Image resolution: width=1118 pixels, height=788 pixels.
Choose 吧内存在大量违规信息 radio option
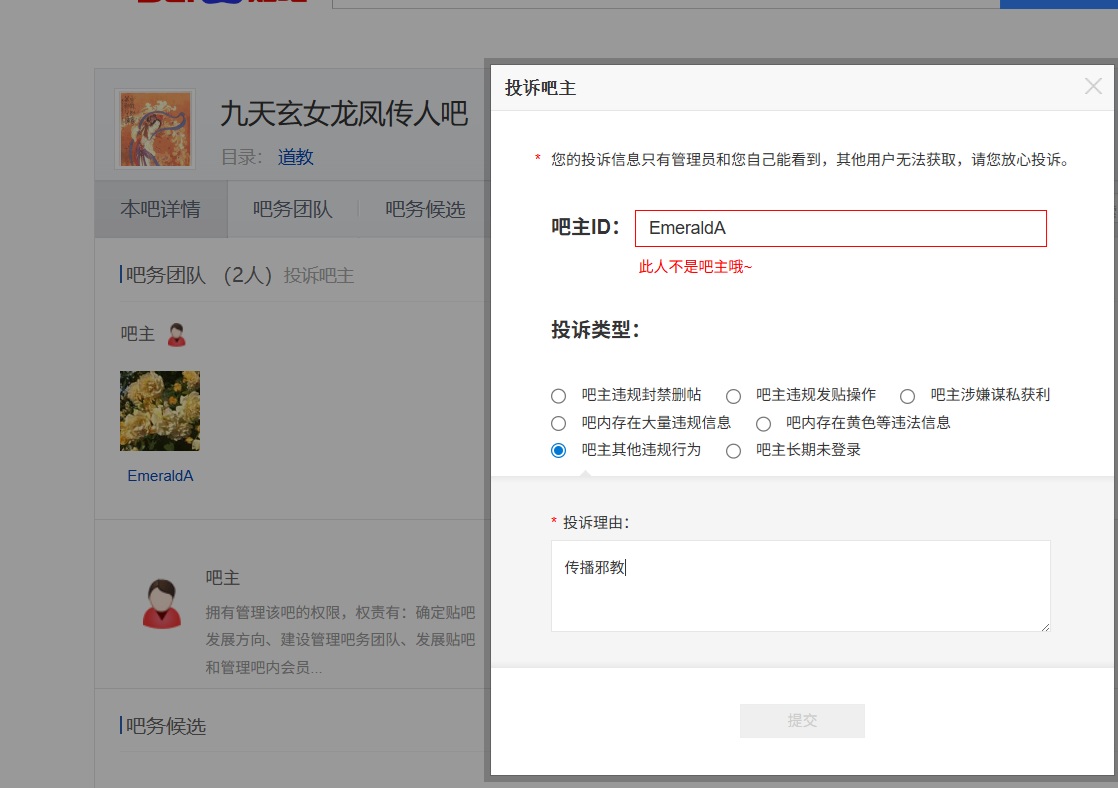coord(559,423)
